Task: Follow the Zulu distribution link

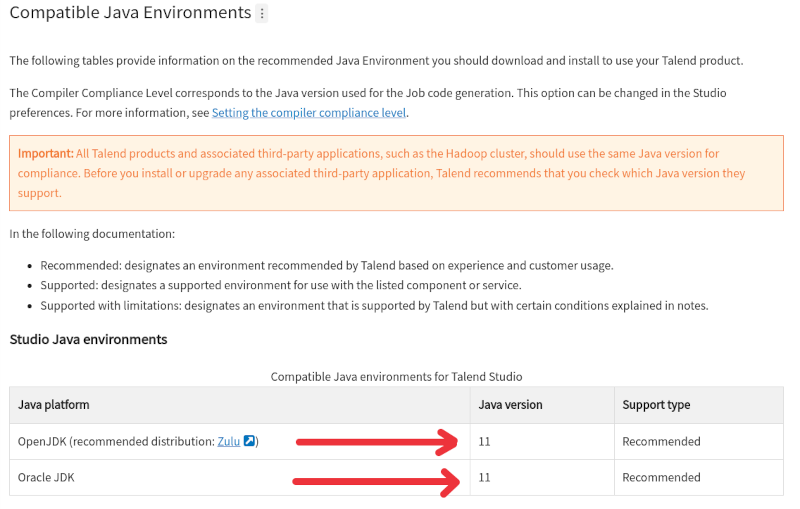Action: [x=229, y=441]
